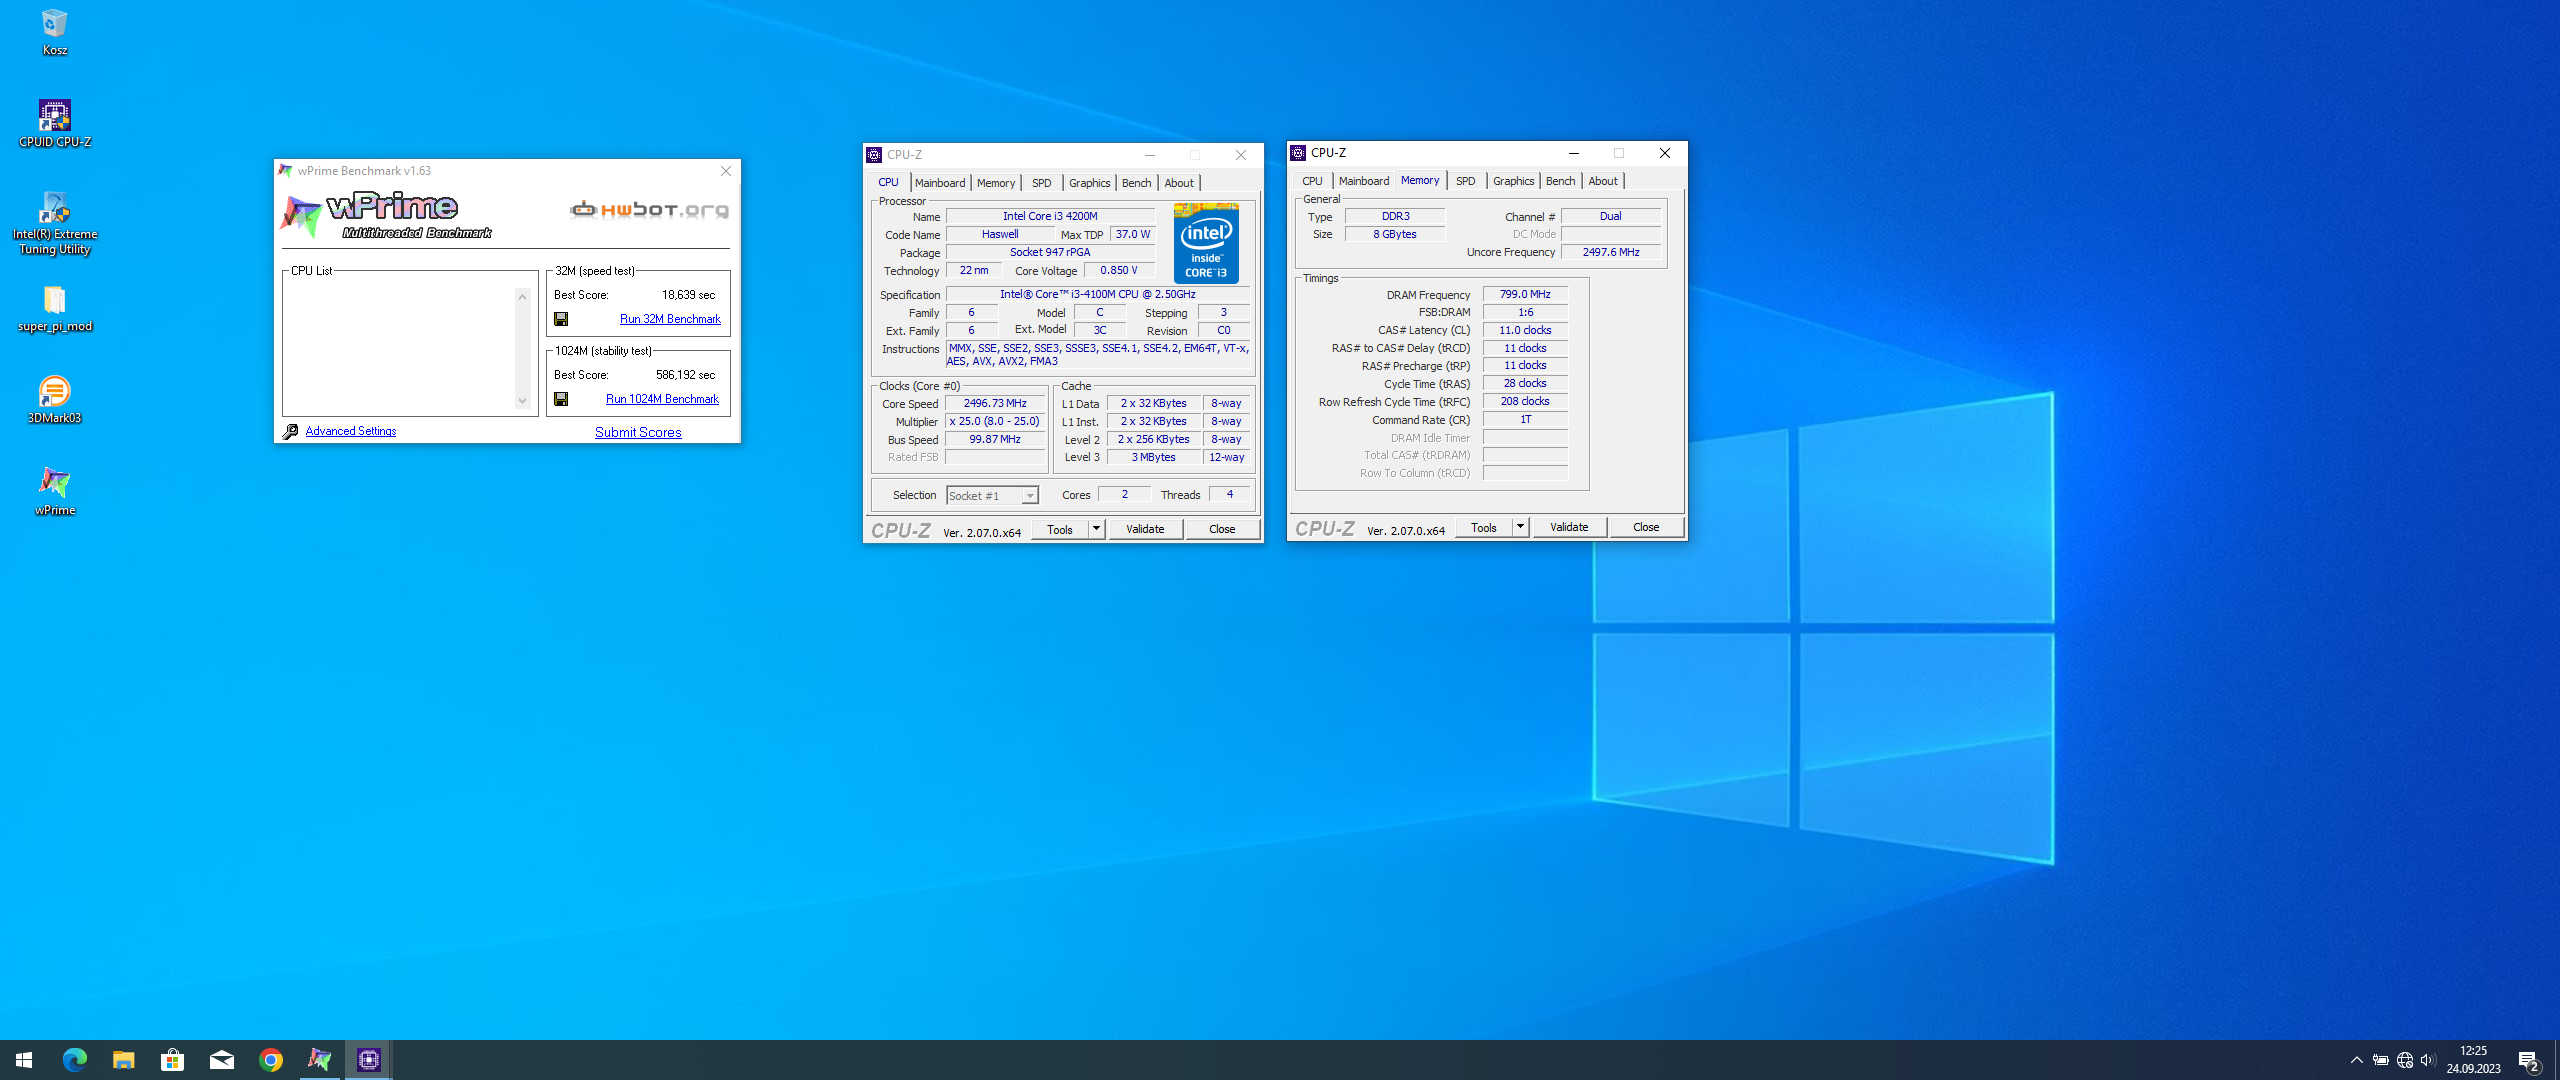Select the super_pi_mod folder icon

(x=54, y=308)
